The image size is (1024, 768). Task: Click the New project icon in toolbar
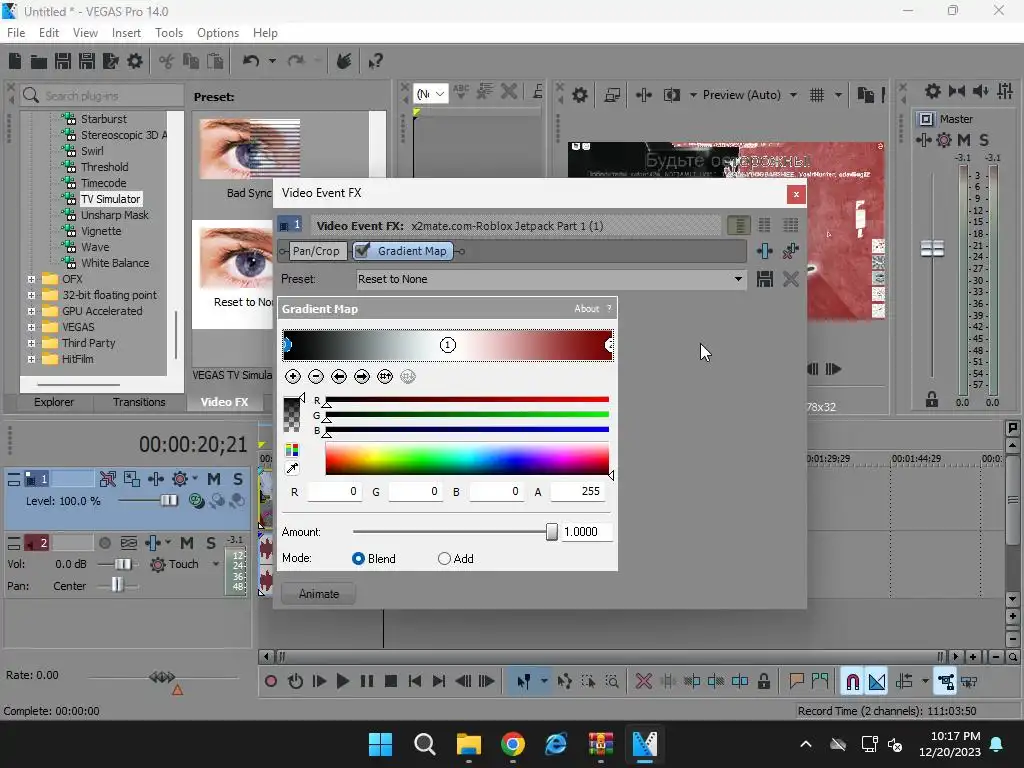(15, 61)
